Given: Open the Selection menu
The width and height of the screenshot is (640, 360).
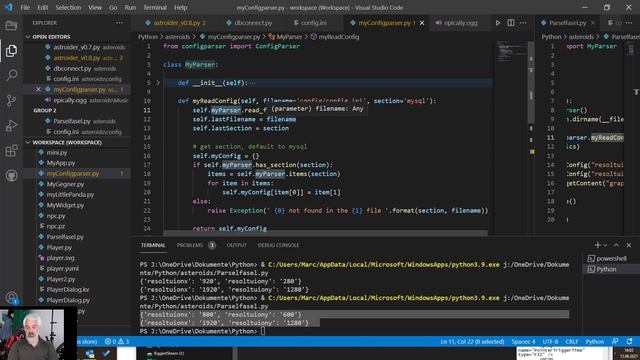Looking at the screenshot, I should [x=68, y=7].
